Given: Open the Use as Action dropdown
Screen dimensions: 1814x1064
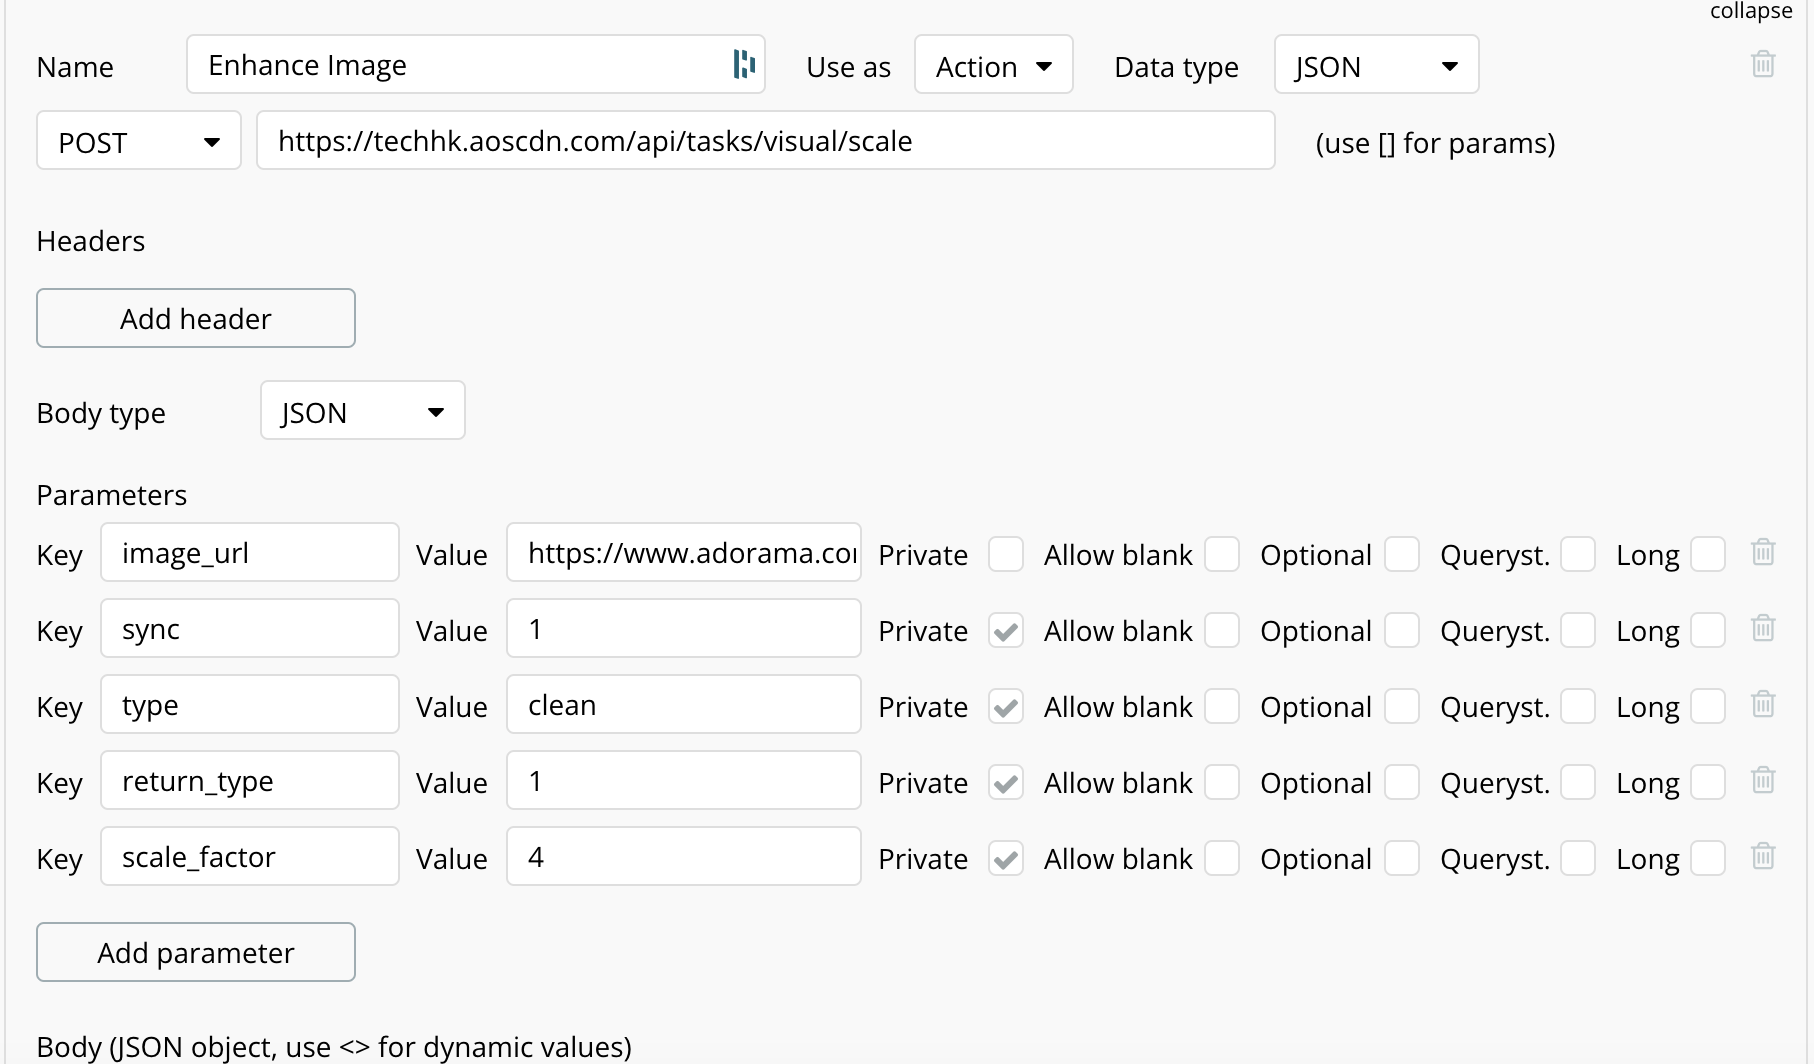Looking at the screenshot, I should 994,65.
